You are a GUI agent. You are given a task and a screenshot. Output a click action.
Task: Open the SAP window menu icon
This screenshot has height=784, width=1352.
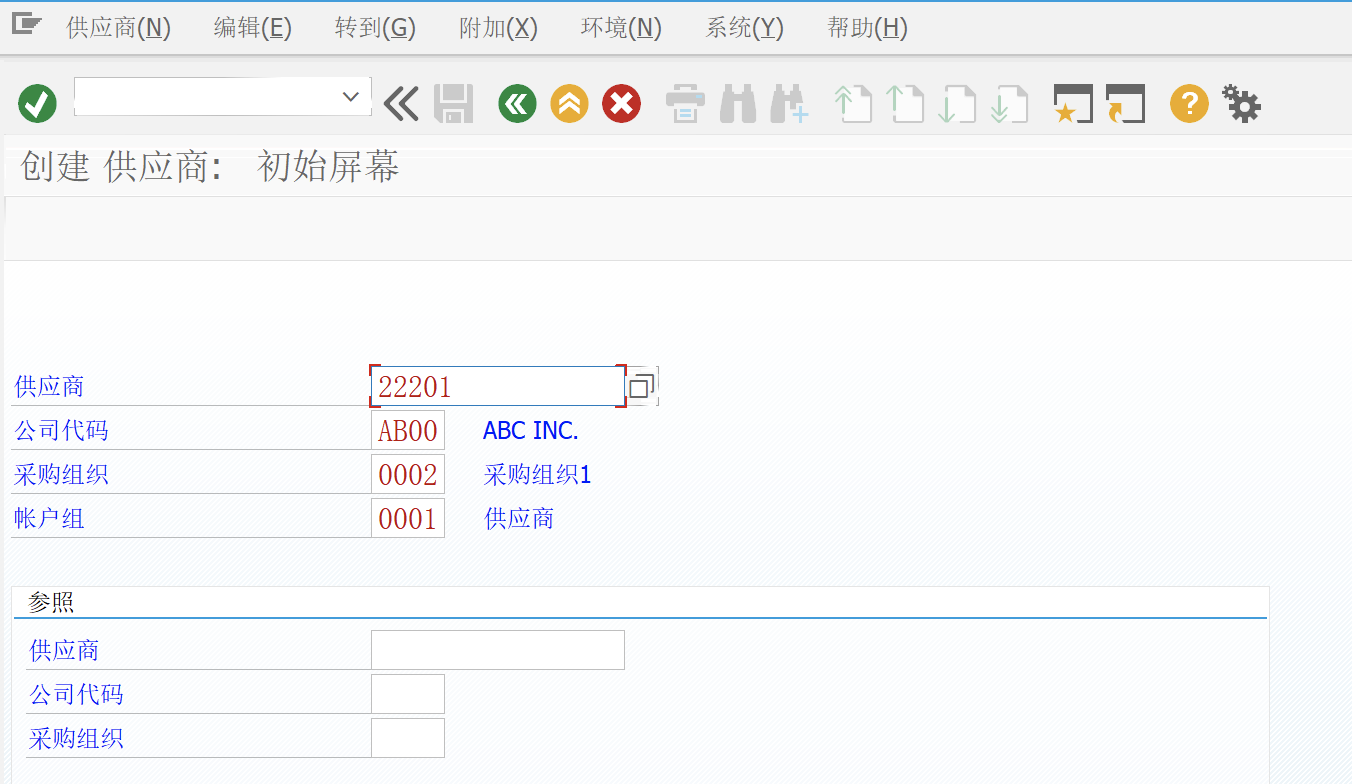tap(26, 24)
